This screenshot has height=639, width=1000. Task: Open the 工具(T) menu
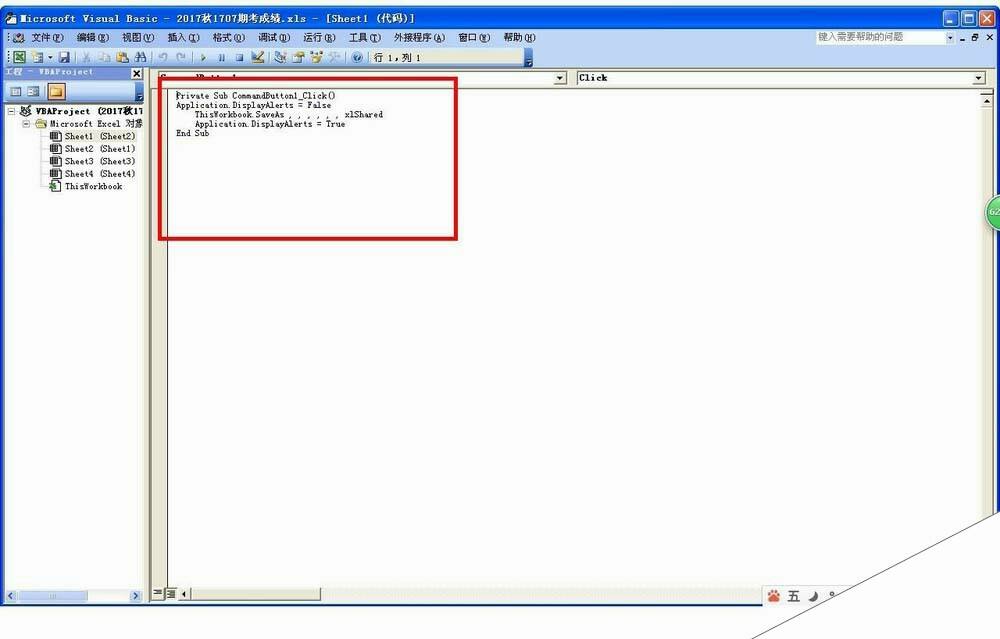coord(364,38)
